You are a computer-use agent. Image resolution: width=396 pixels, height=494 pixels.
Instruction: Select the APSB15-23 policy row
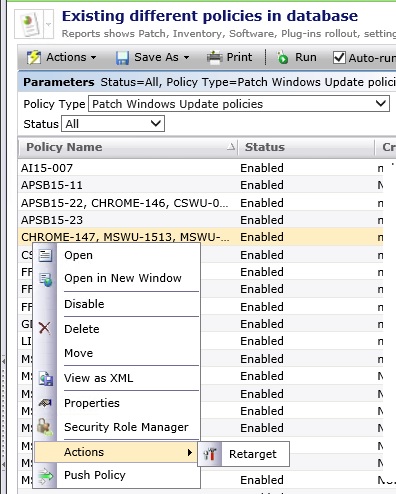point(200,220)
